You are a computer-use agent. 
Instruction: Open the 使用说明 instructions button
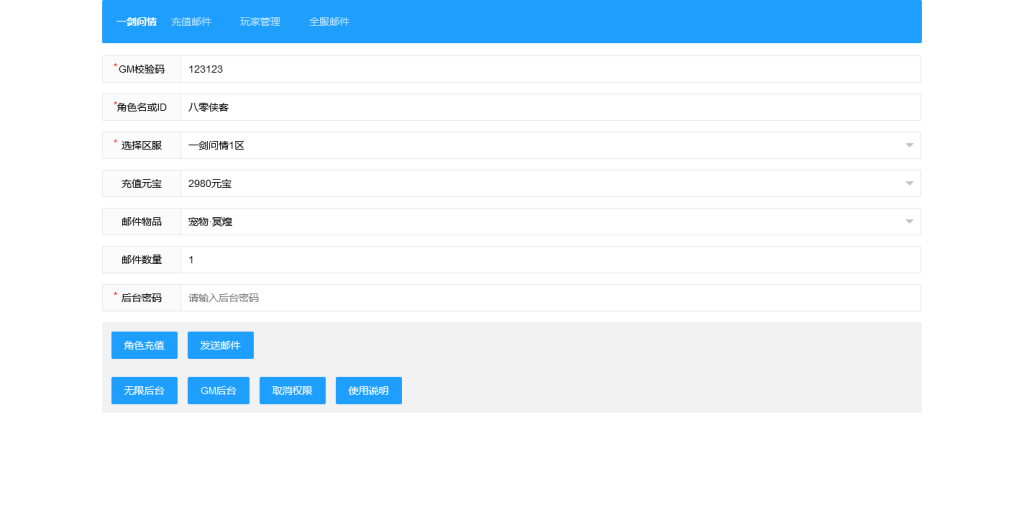(368, 391)
